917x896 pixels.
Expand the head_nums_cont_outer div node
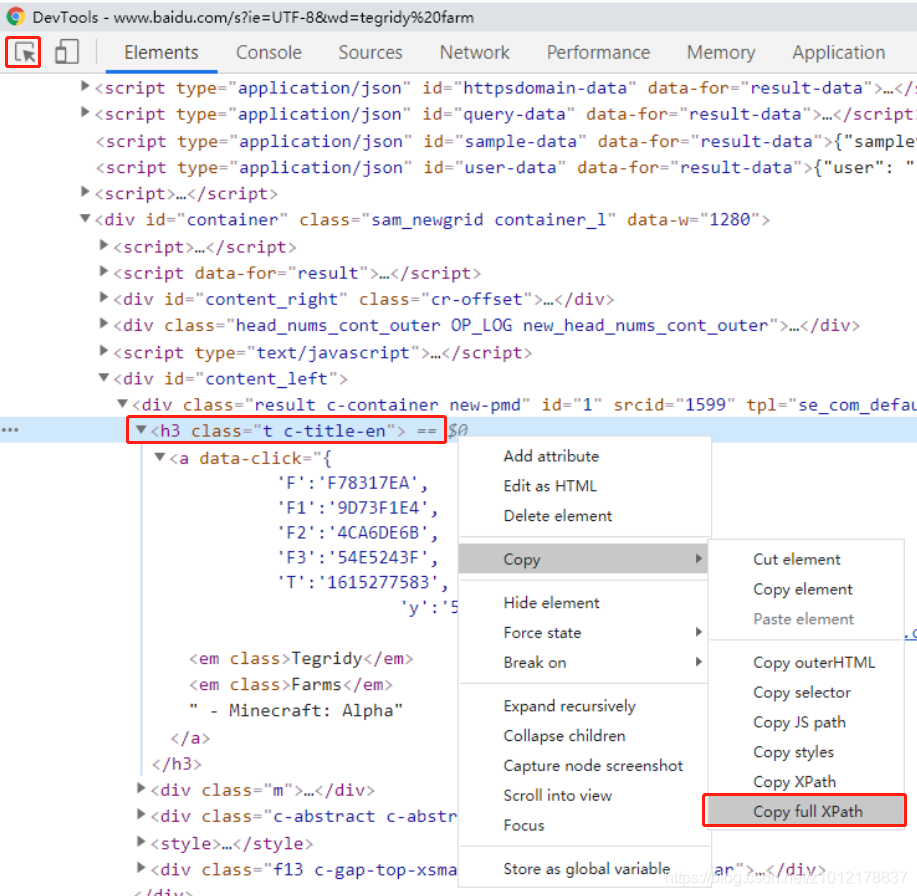104,323
